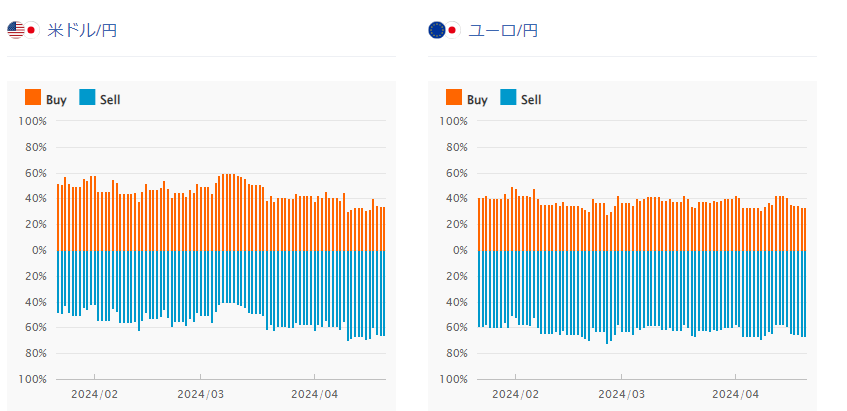Click blue Sell swatch in 米ドル/円 legend
847x411 pixels.
coord(87,98)
